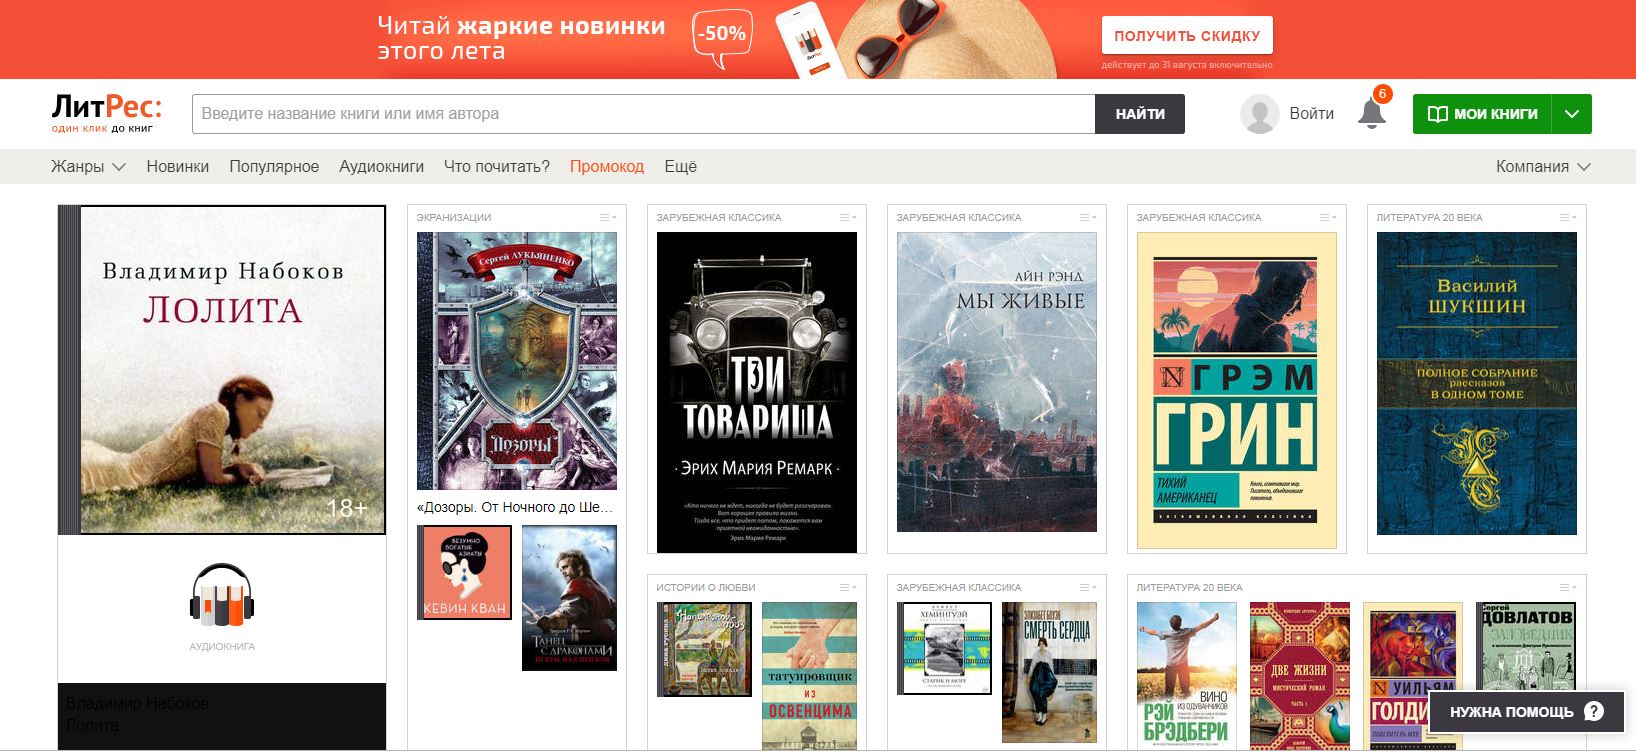This screenshot has height=752, width=1636.
Task: Open the notifications bell icon
Action: pyautogui.click(x=1372, y=113)
